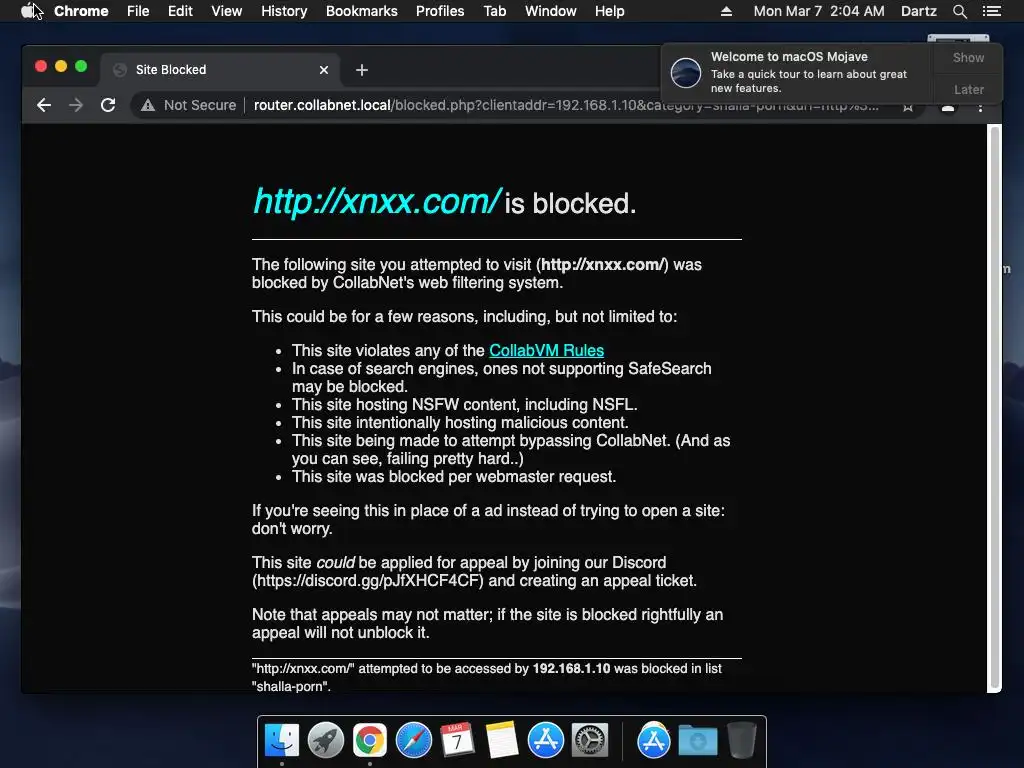
Task: Open the Tab menu
Action: point(495,11)
